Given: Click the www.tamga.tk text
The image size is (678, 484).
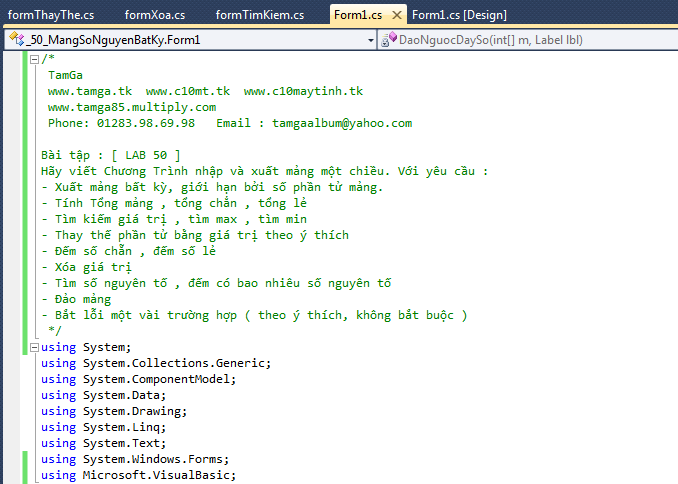Looking at the screenshot, I should coord(90,91).
